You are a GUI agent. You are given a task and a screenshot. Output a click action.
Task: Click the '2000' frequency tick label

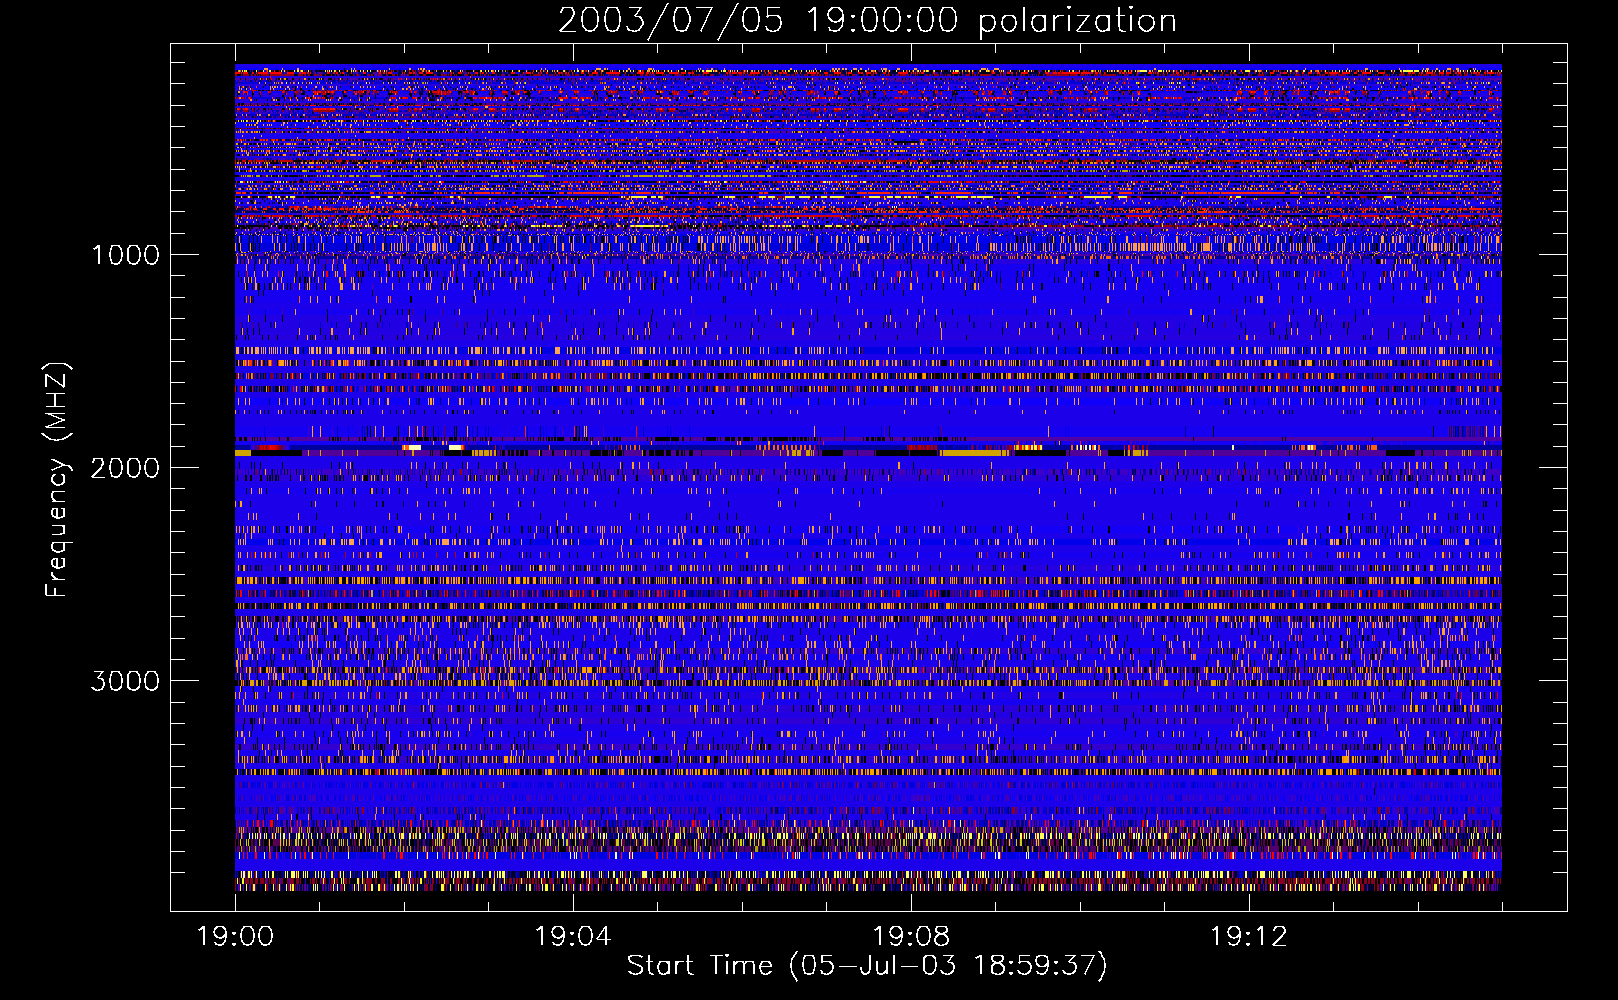pos(125,468)
